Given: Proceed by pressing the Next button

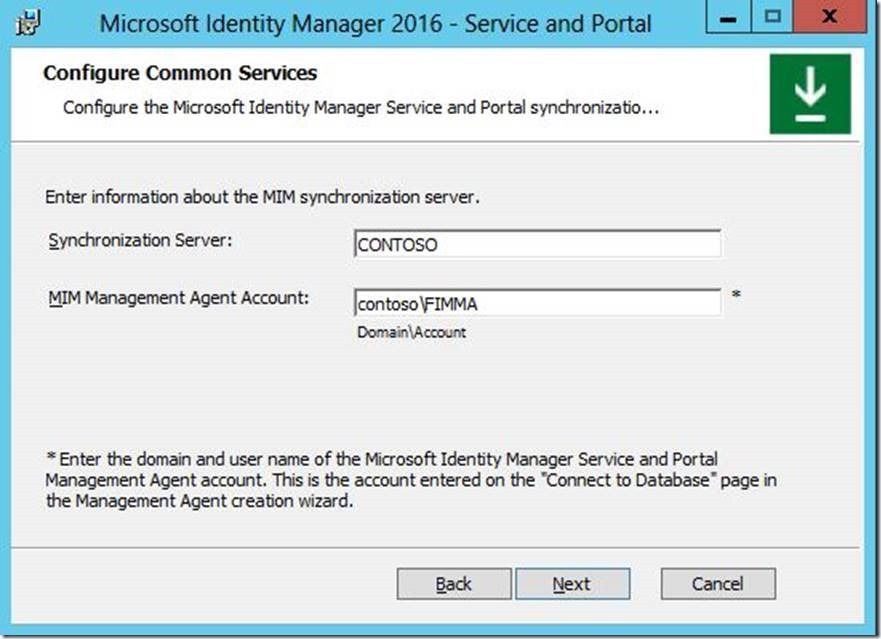Looking at the screenshot, I should (x=571, y=584).
